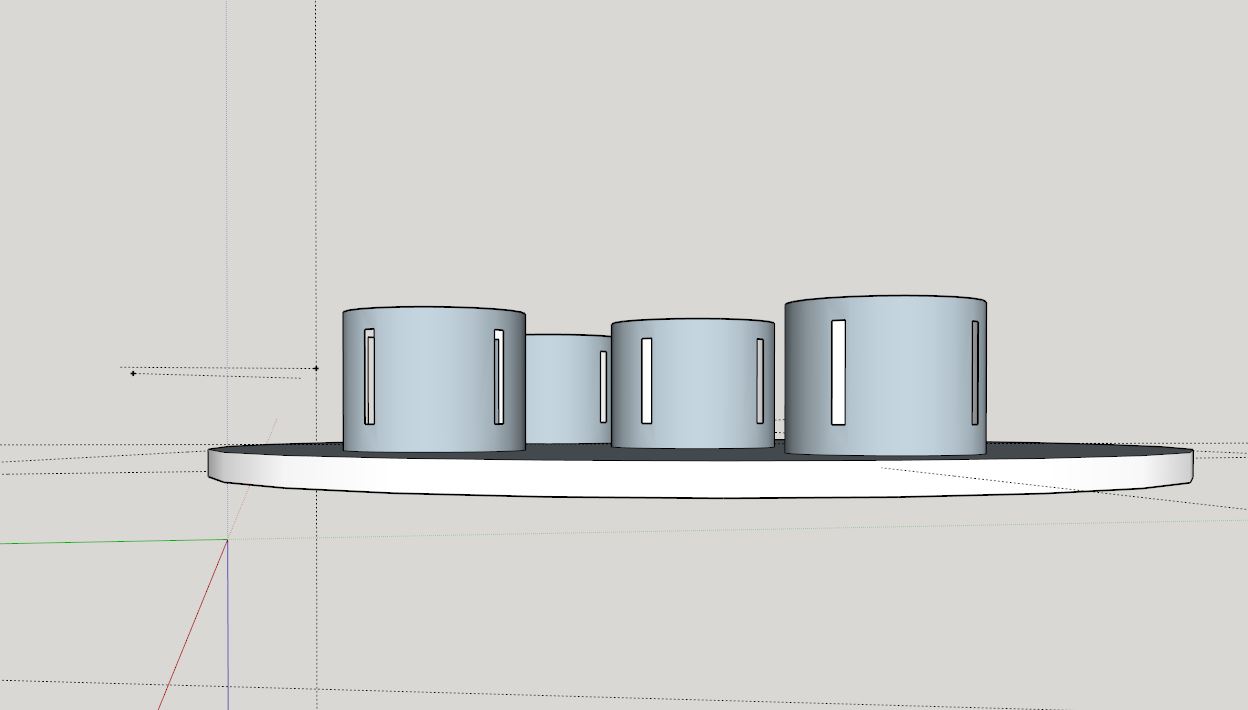Click the white rim of the base disk
Viewport: 1248px width, 710px height.
(700, 478)
